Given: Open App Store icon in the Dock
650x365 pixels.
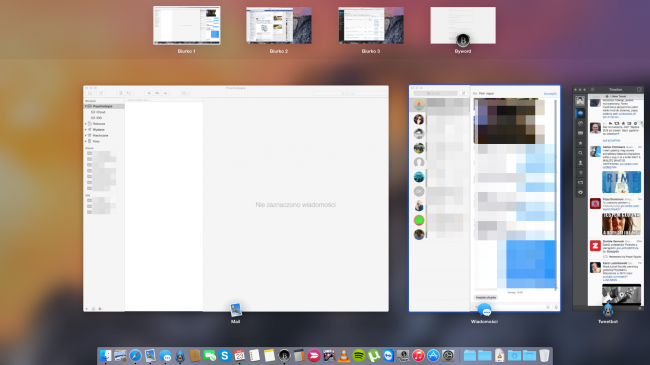Looking at the screenshot, I should pyautogui.click(x=433, y=355).
